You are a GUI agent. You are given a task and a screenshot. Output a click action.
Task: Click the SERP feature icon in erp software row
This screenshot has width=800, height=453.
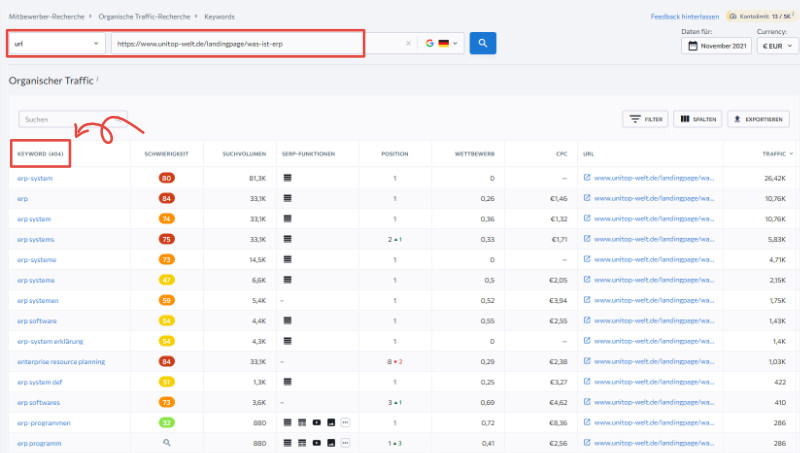coord(288,320)
